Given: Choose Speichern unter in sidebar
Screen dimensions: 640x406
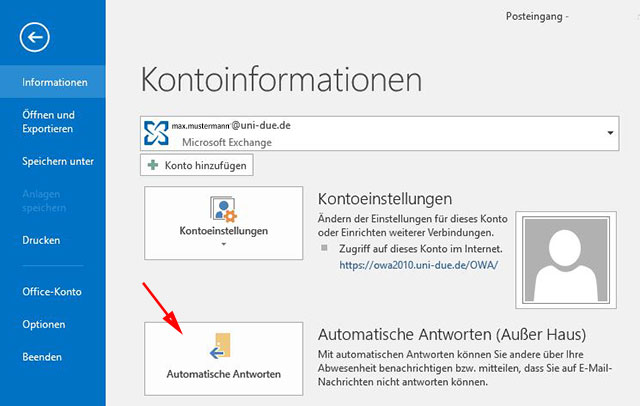Looking at the screenshot, I should point(58,161).
